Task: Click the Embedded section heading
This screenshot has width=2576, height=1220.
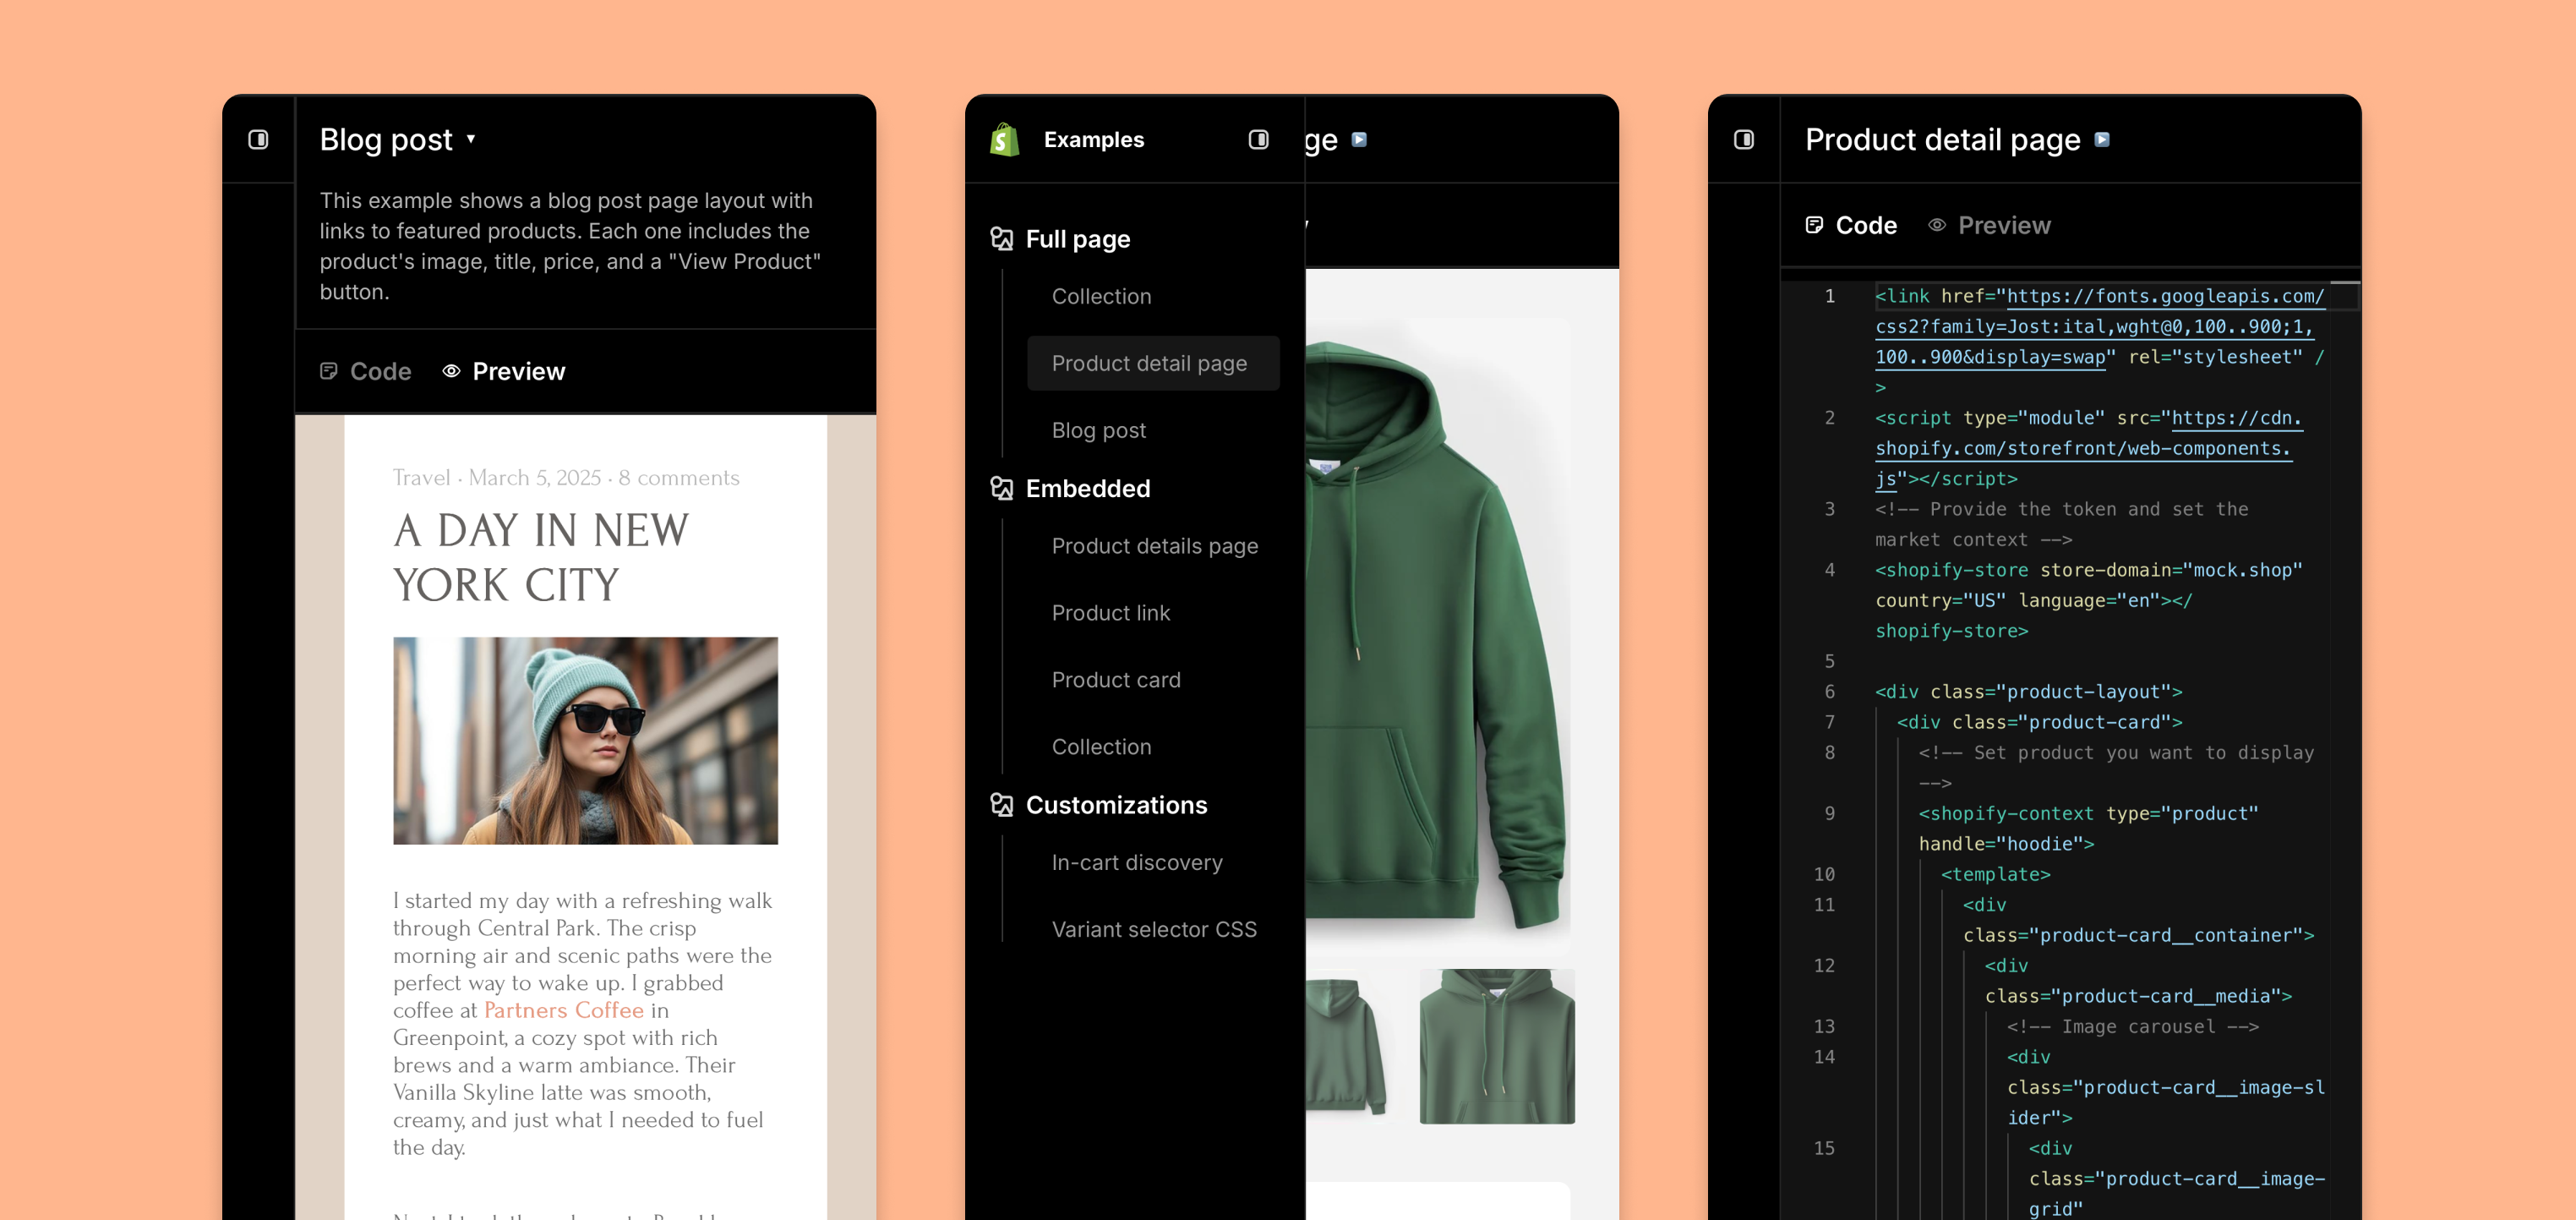Action: 1088,487
